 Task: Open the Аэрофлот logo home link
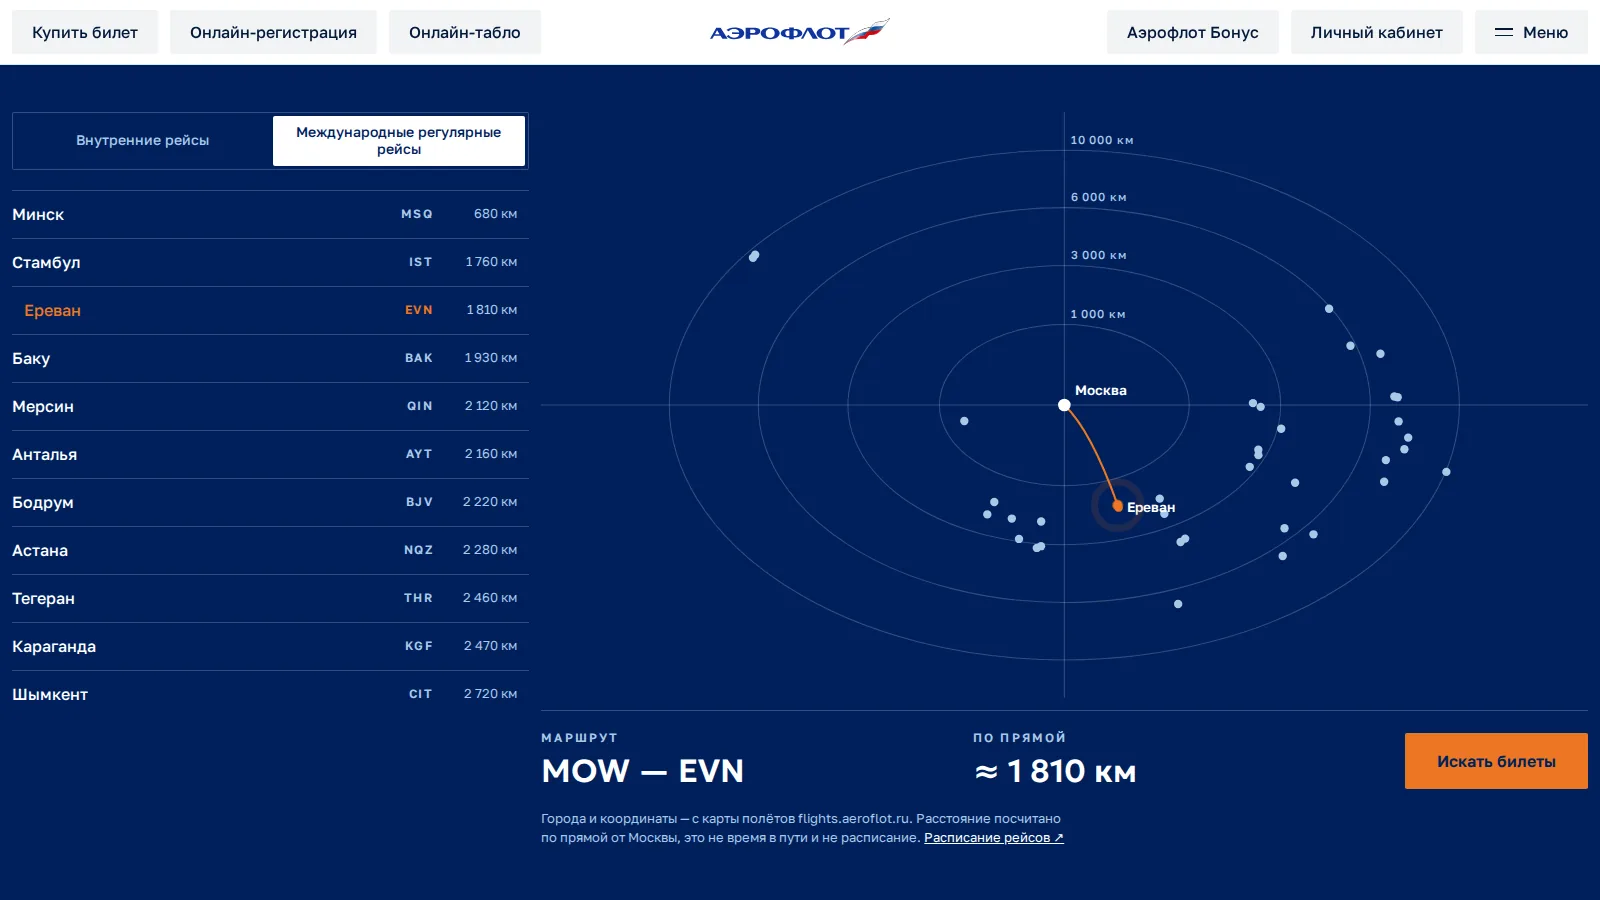[x=799, y=32]
